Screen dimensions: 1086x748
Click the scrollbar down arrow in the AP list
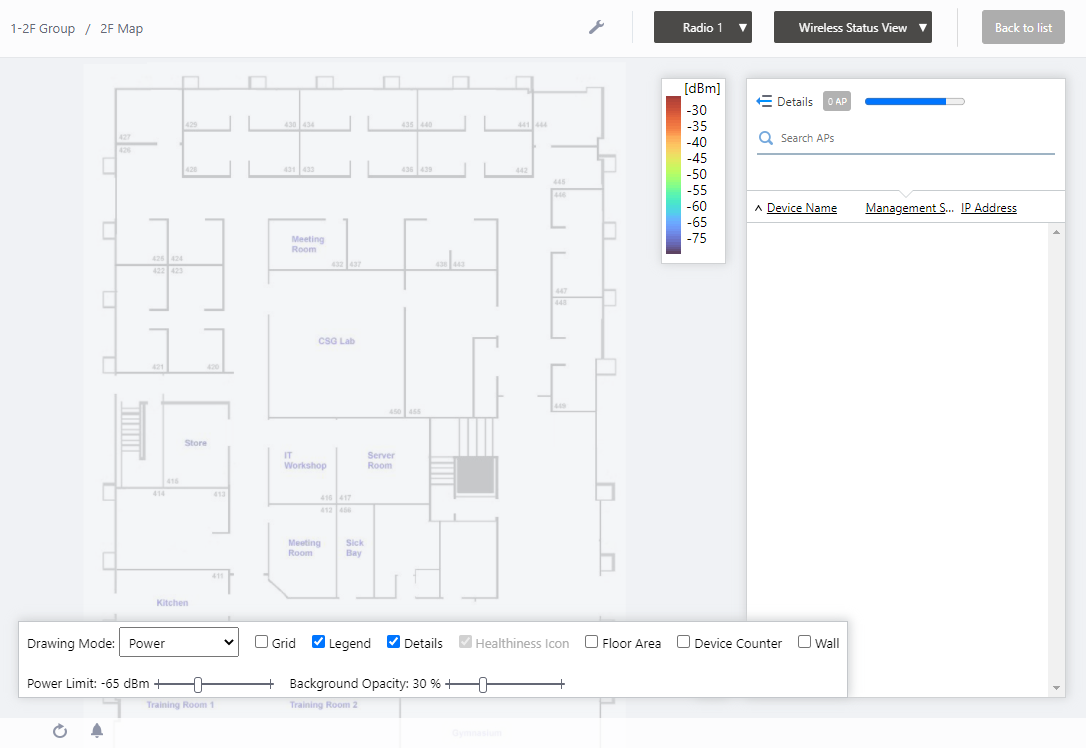pyautogui.click(x=1057, y=688)
